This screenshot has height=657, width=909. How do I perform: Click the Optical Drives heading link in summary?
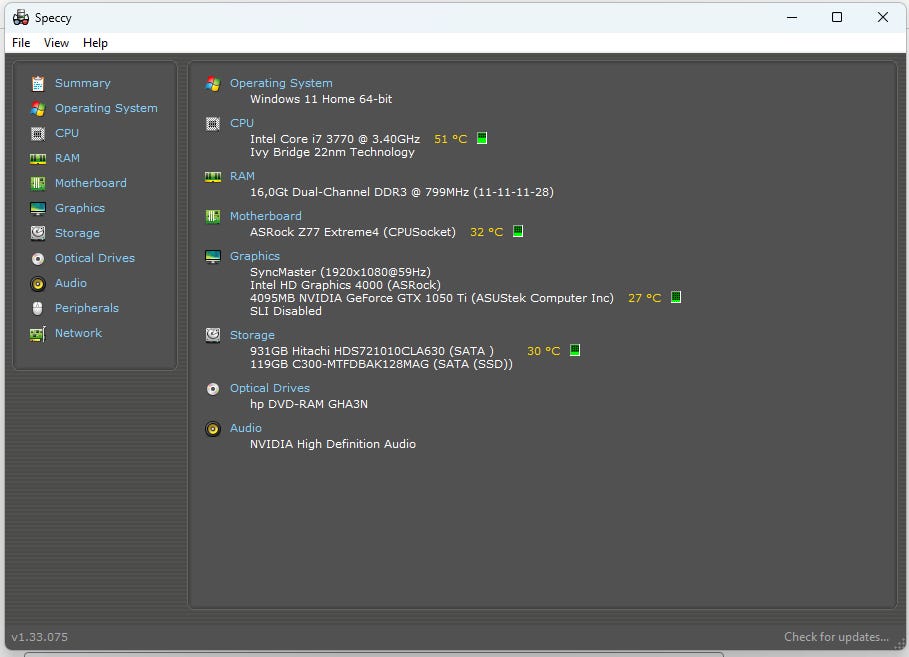pos(270,388)
